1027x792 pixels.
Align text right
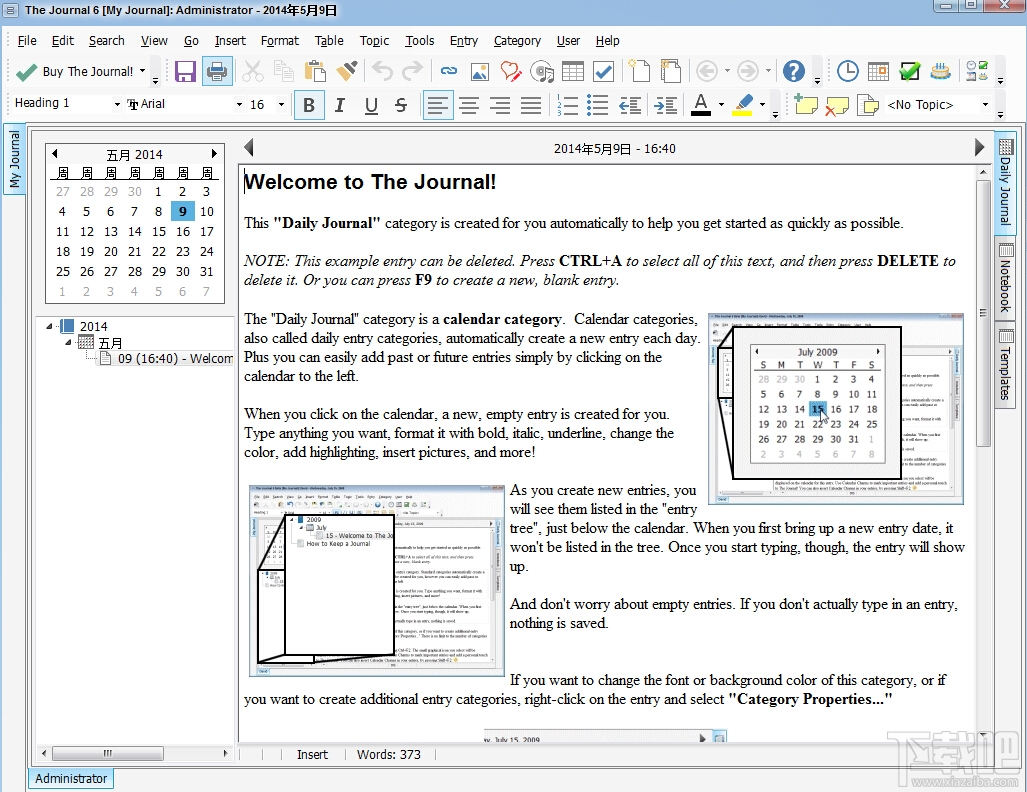click(x=500, y=105)
